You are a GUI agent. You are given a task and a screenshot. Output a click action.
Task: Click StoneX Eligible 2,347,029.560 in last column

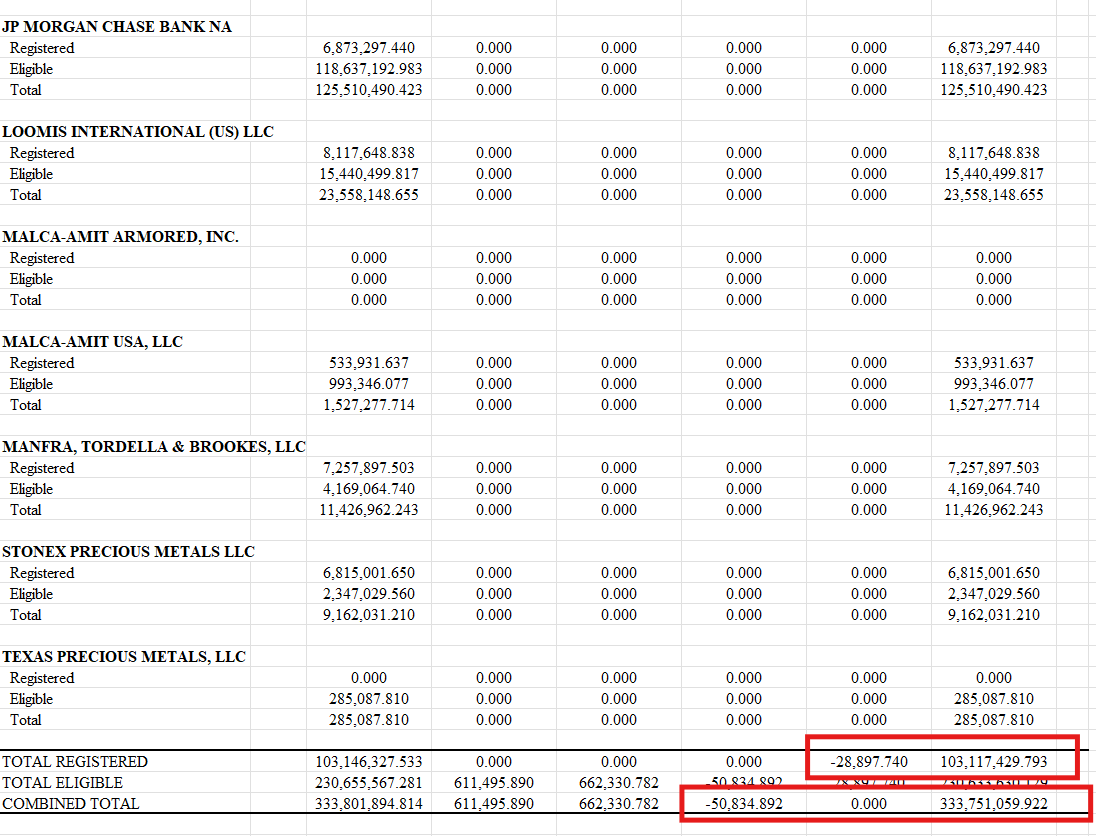point(994,593)
